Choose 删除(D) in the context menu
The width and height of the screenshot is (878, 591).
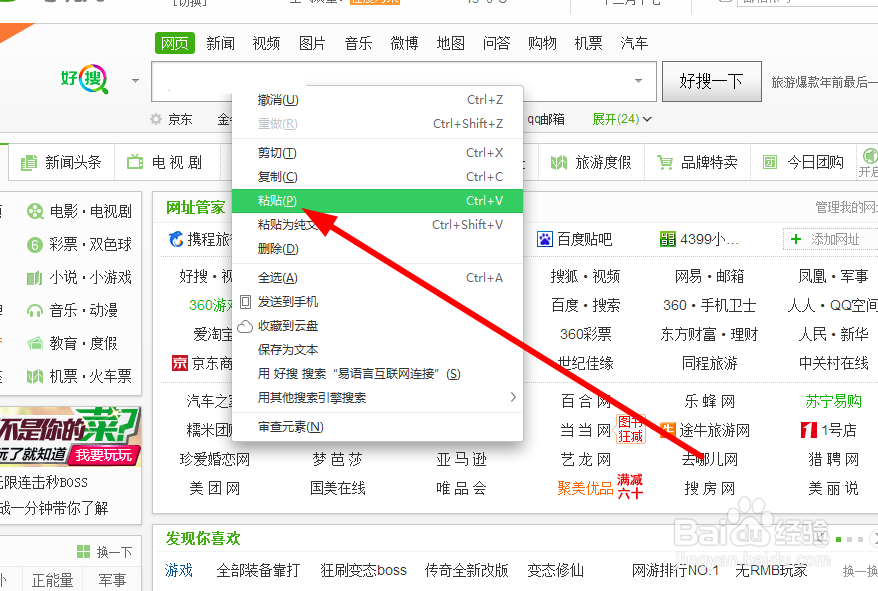click(377, 248)
